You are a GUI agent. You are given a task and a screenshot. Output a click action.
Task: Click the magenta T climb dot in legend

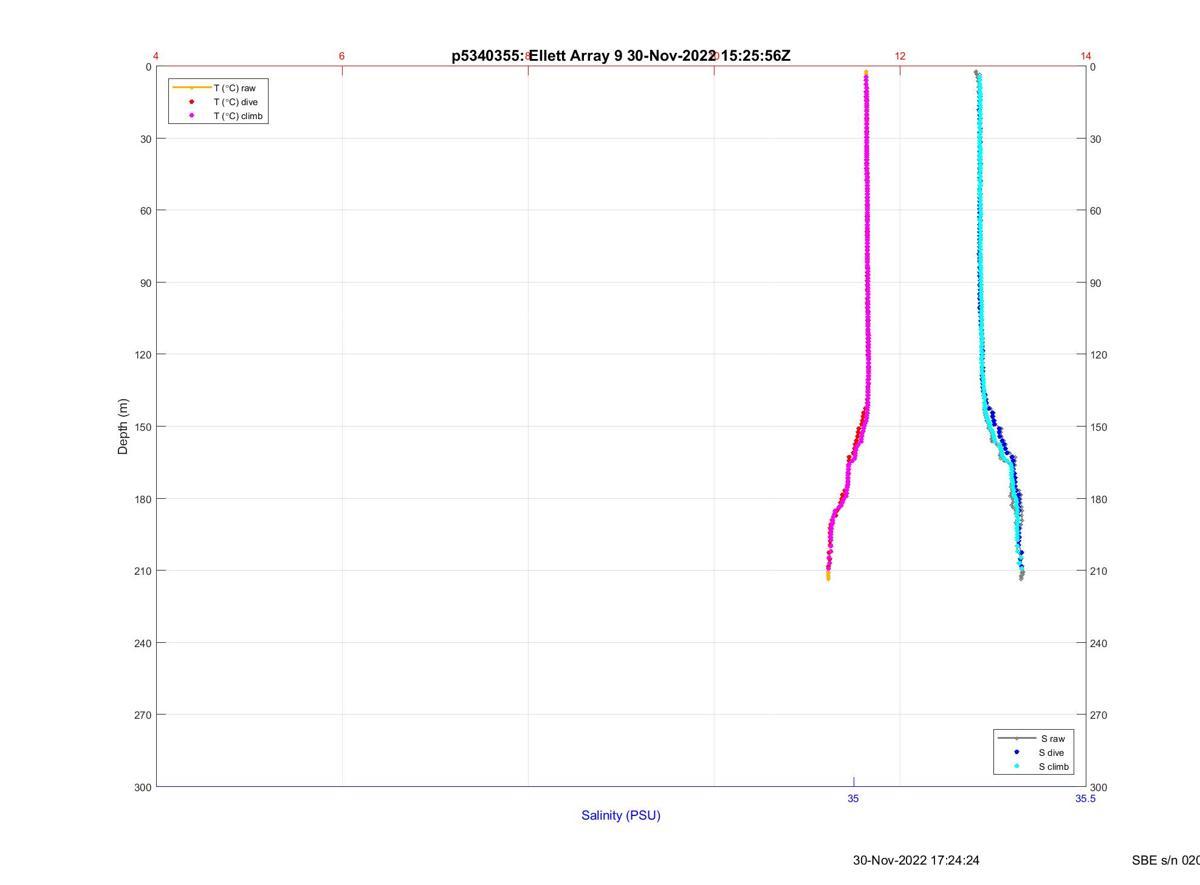point(191,116)
